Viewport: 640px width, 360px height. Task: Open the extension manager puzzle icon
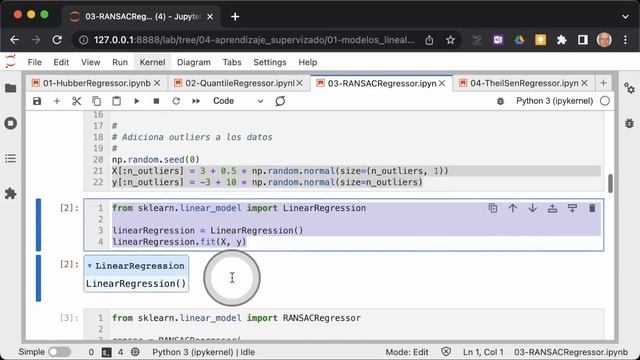point(11,193)
